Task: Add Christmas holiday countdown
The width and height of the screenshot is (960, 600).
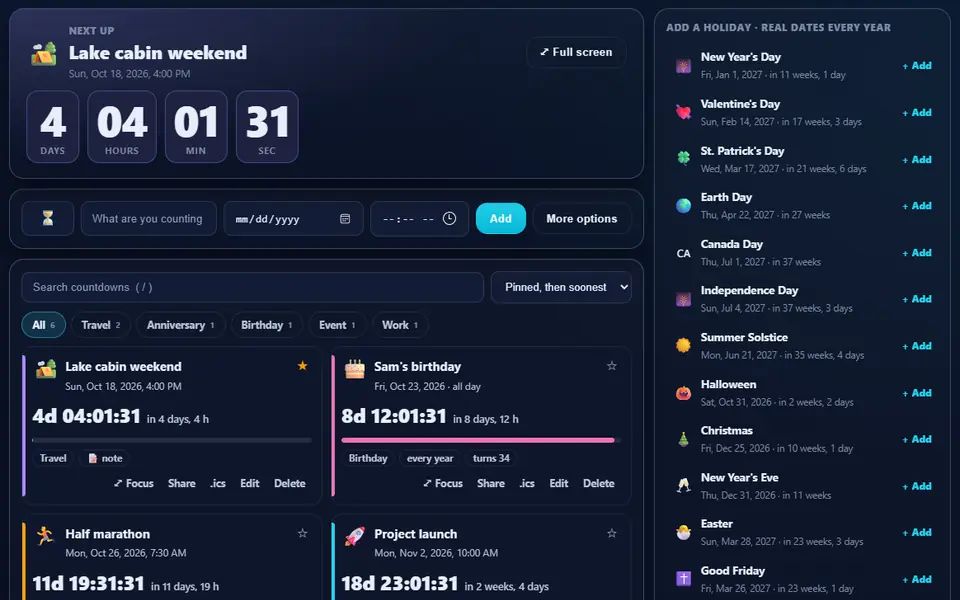Action: point(917,440)
